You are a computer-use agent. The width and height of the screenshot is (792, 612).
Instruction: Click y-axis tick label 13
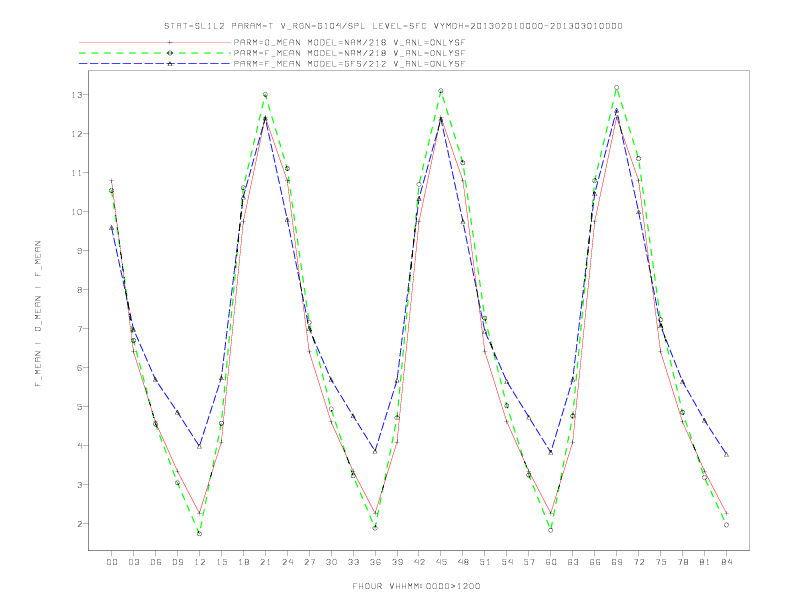click(x=77, y=95)
